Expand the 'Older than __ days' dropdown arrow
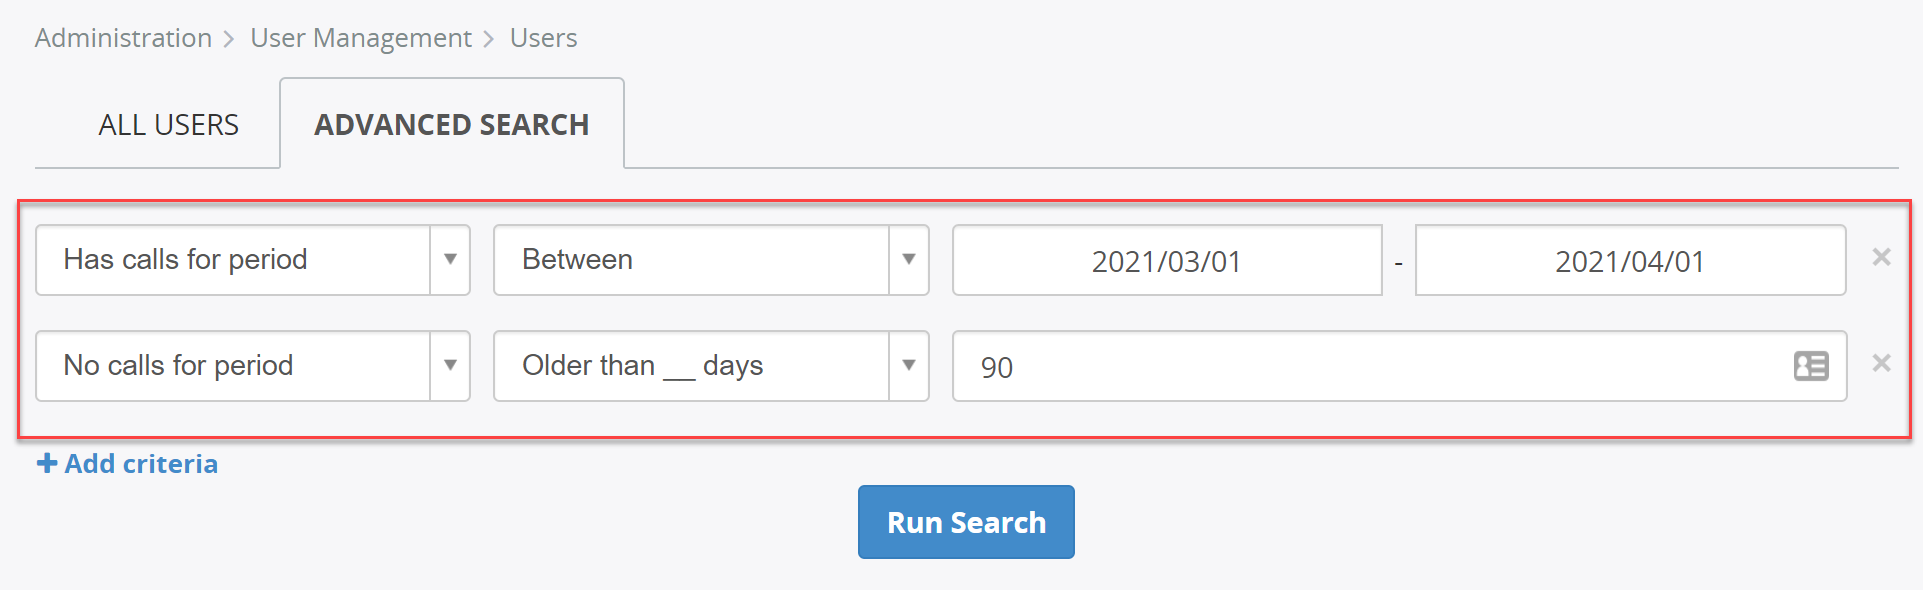The width and height of the screenshot is (1923, 590). (x=909, y=366)
